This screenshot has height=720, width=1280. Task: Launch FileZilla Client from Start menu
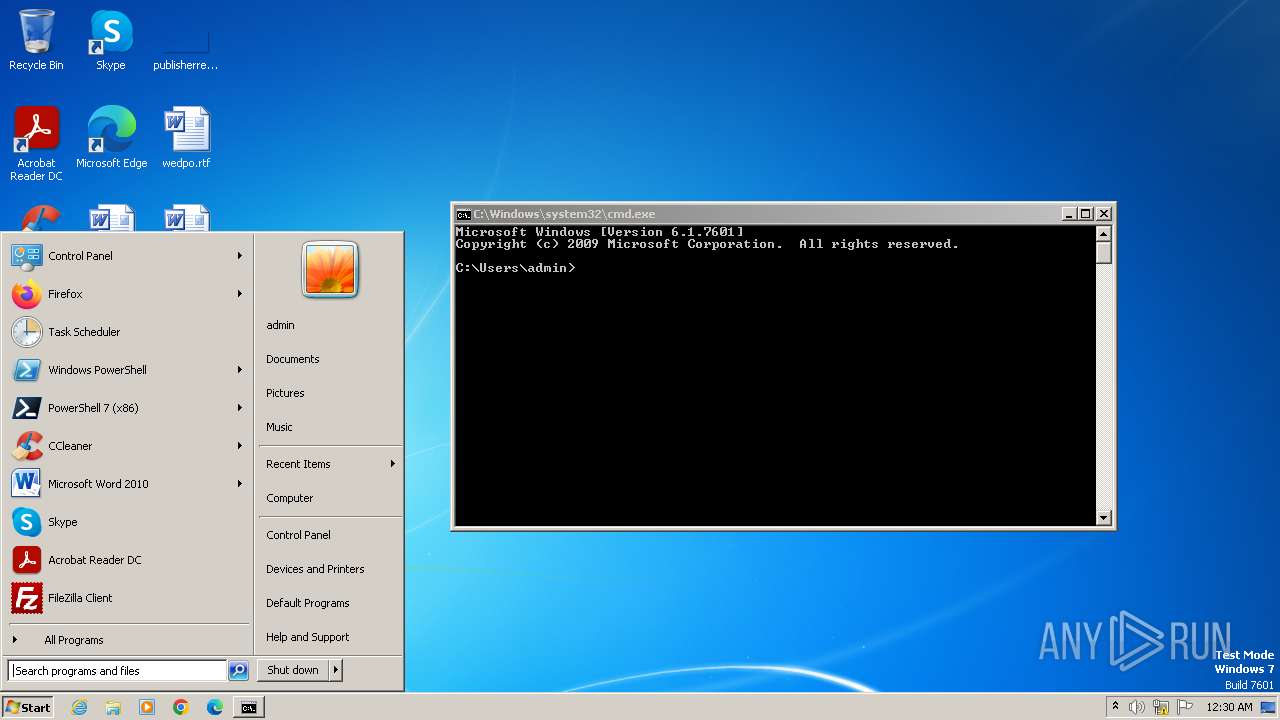[128, 598]
